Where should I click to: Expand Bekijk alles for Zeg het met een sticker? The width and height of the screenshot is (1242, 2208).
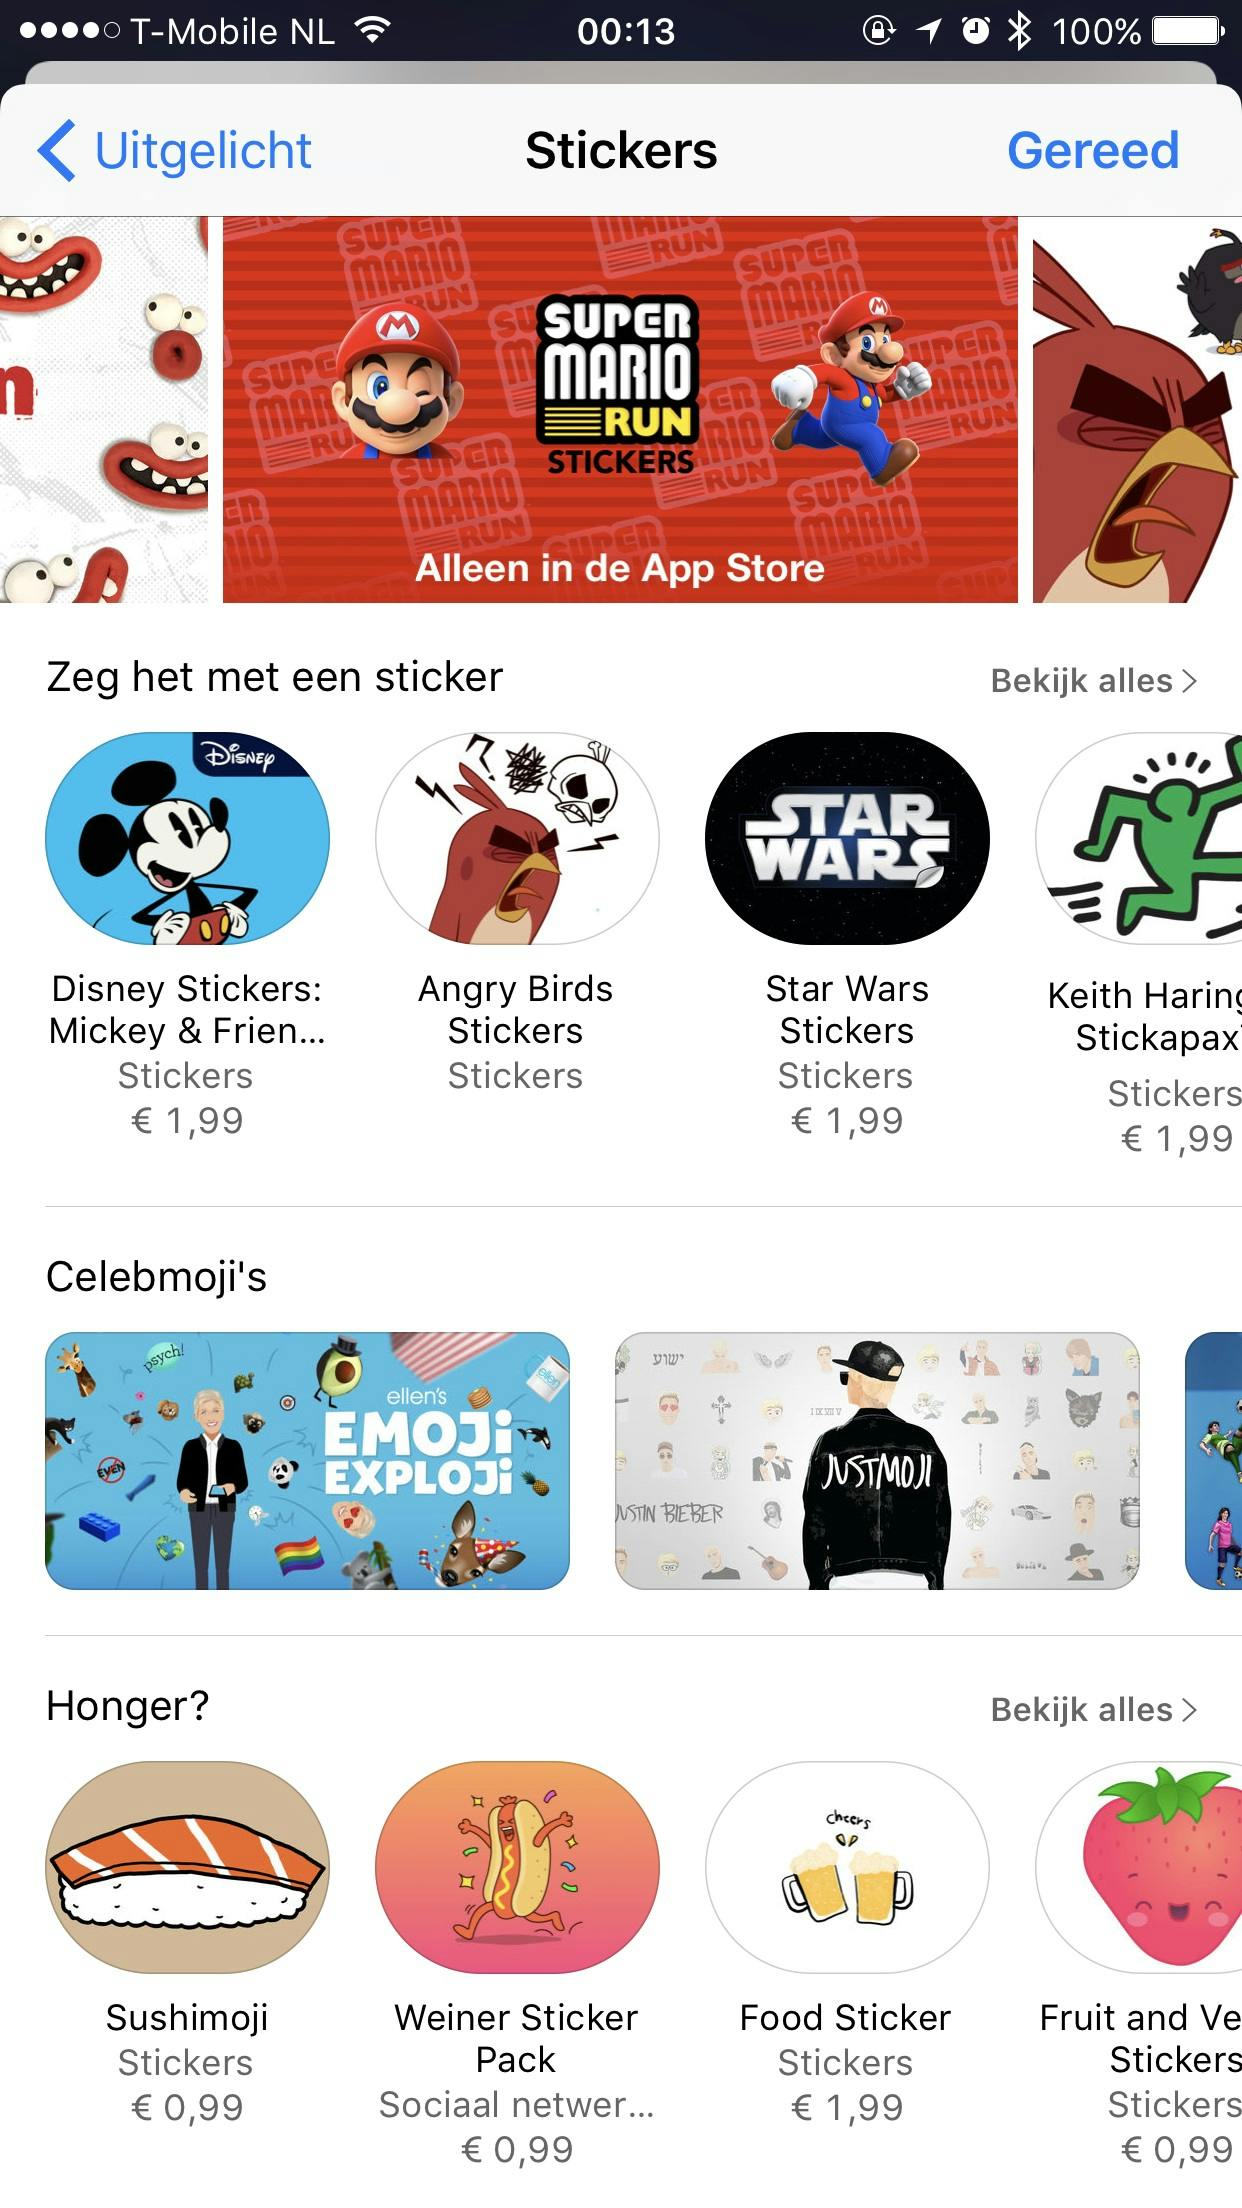click(1093, 681)
